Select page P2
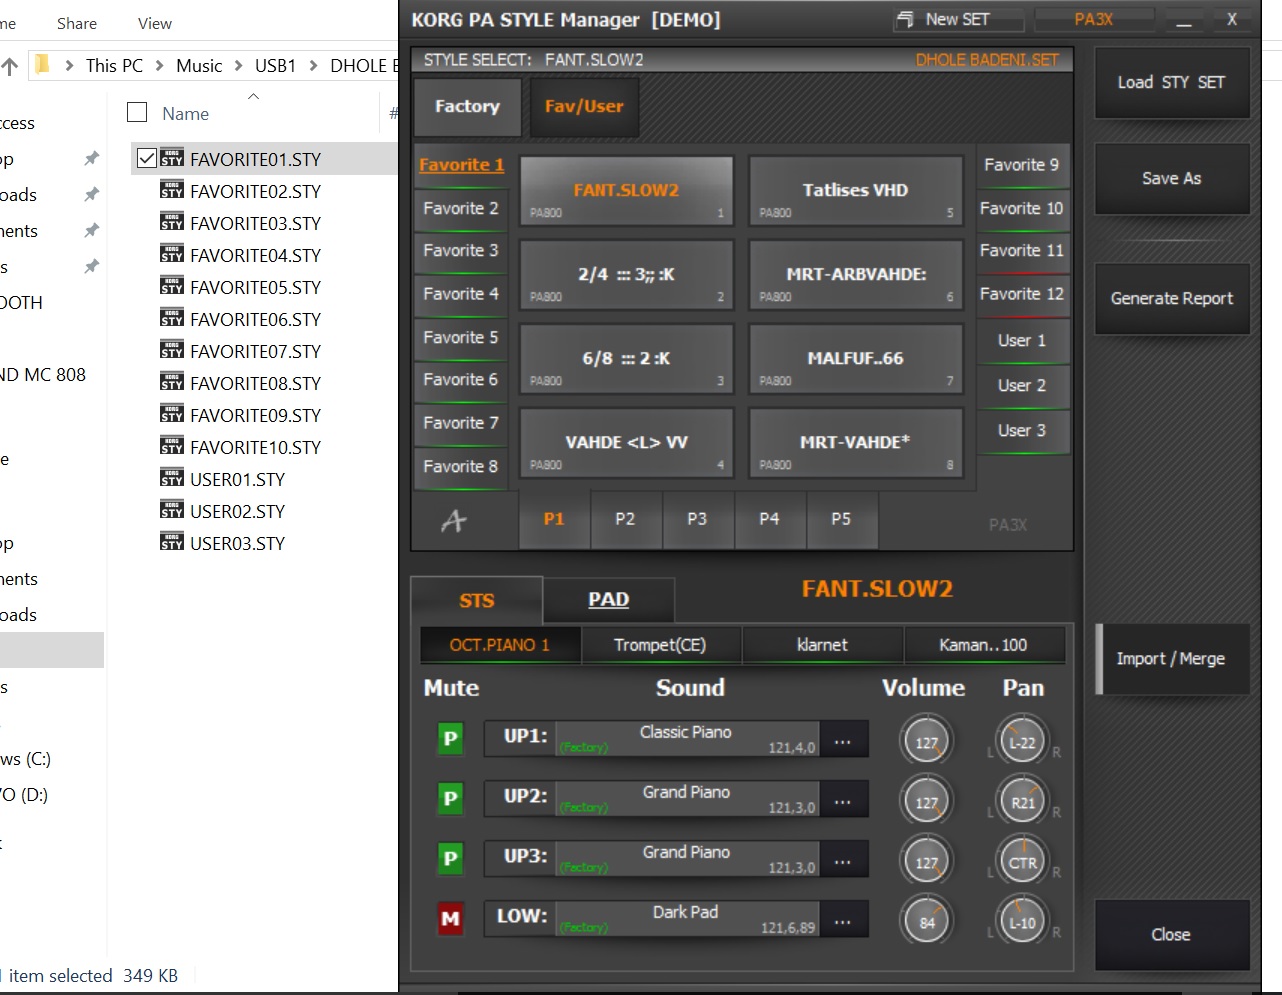Screen dimensions: 1282x995 625,519
